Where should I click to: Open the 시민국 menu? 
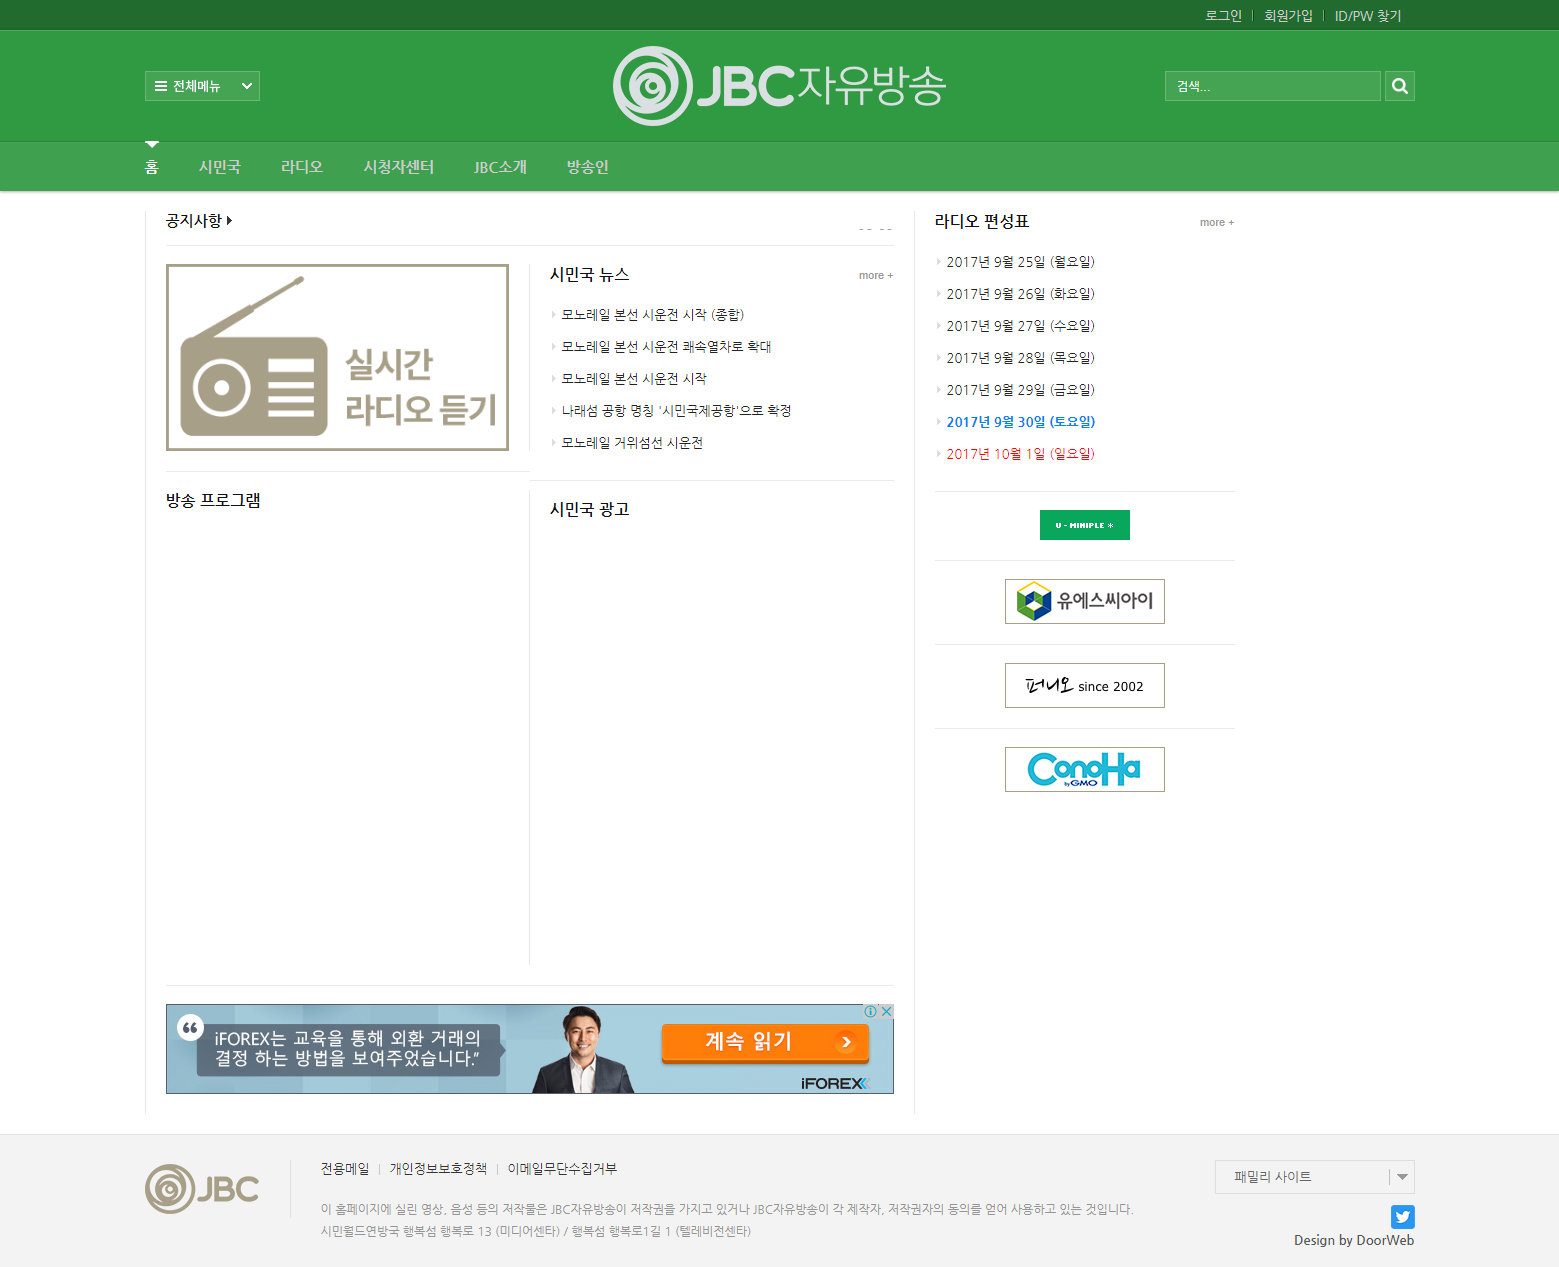coord(220,166)
